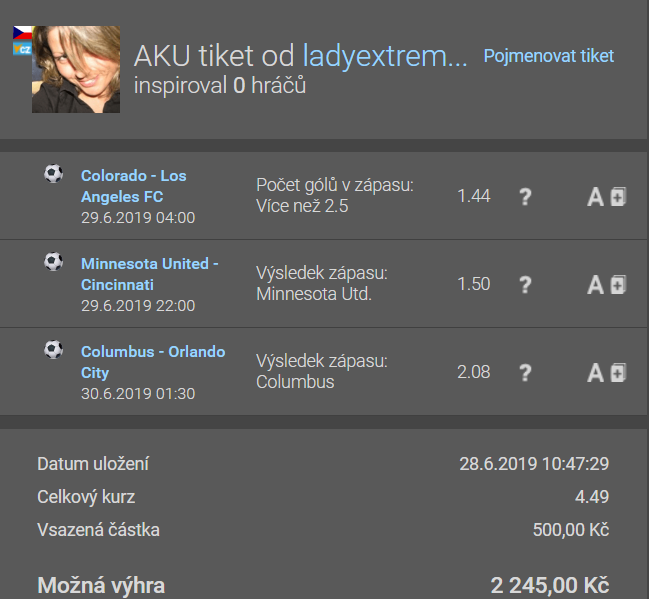Click the 2.08 odds value
The height and width of the screenshot is (599, 649).
click(x=473, y=372)
